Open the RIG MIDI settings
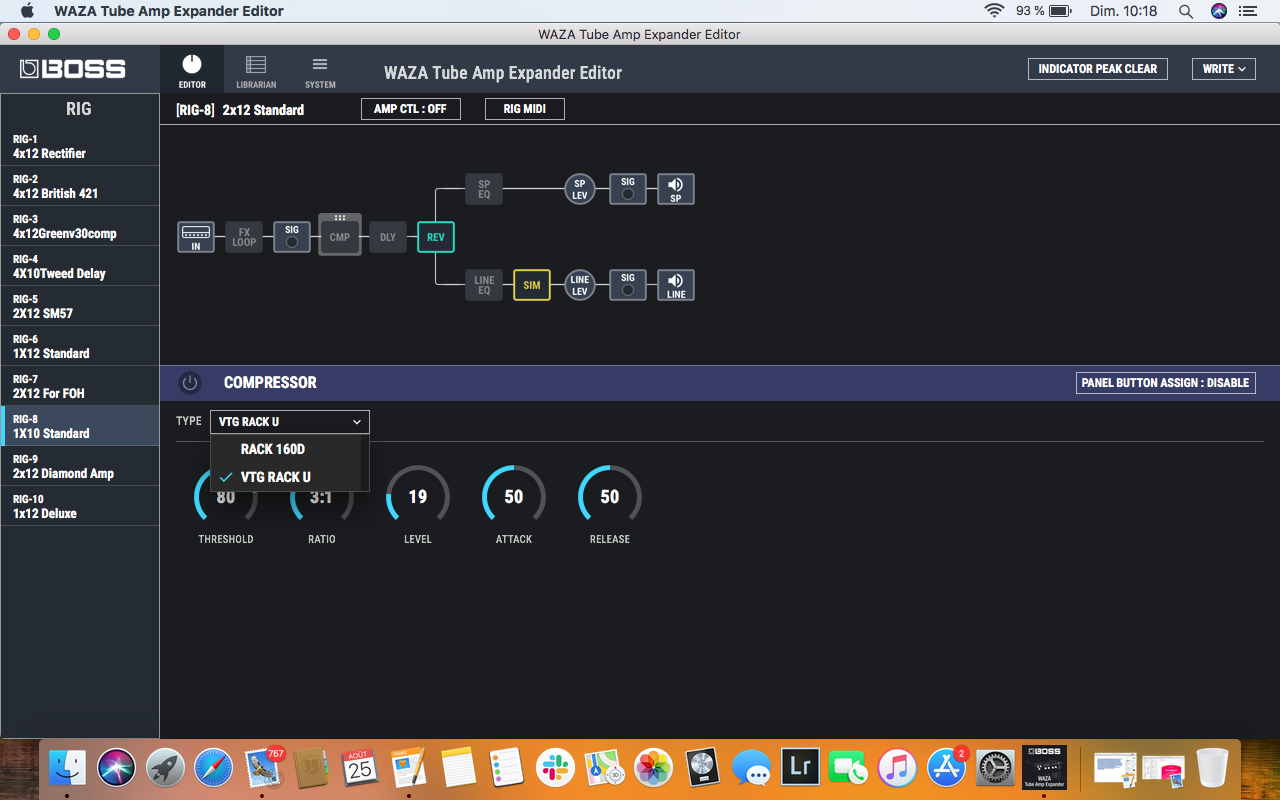The height and width of the screenshot is (800, 1280). pyautogui.click(x=524, y=108)
